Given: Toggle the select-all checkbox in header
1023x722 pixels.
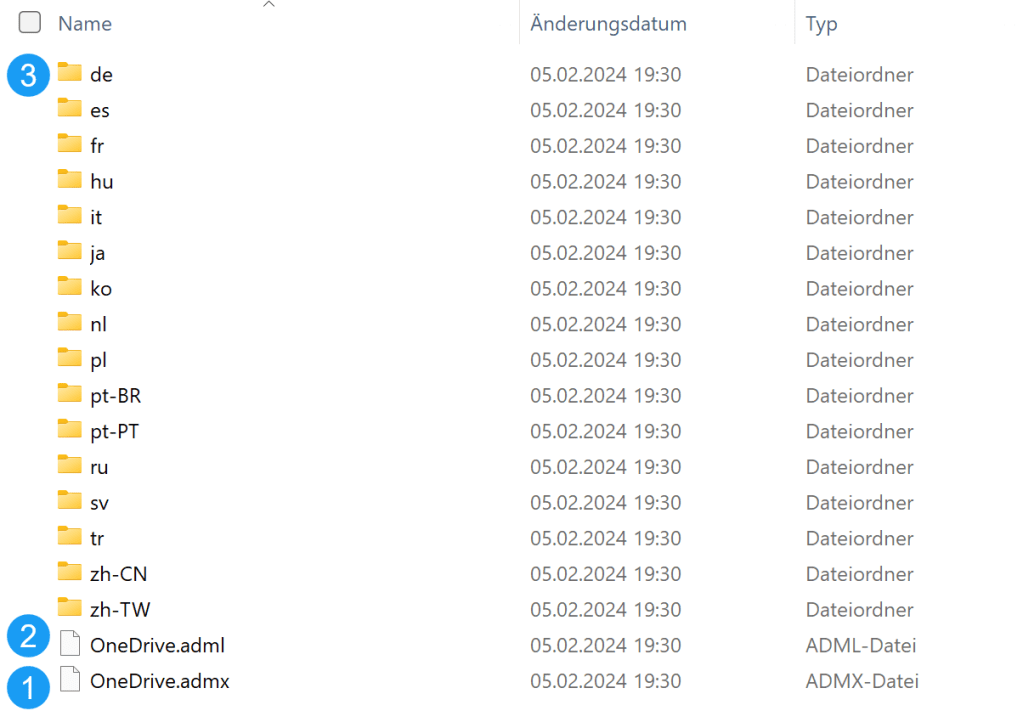Looking at the screenshot, I should [30, 23].
